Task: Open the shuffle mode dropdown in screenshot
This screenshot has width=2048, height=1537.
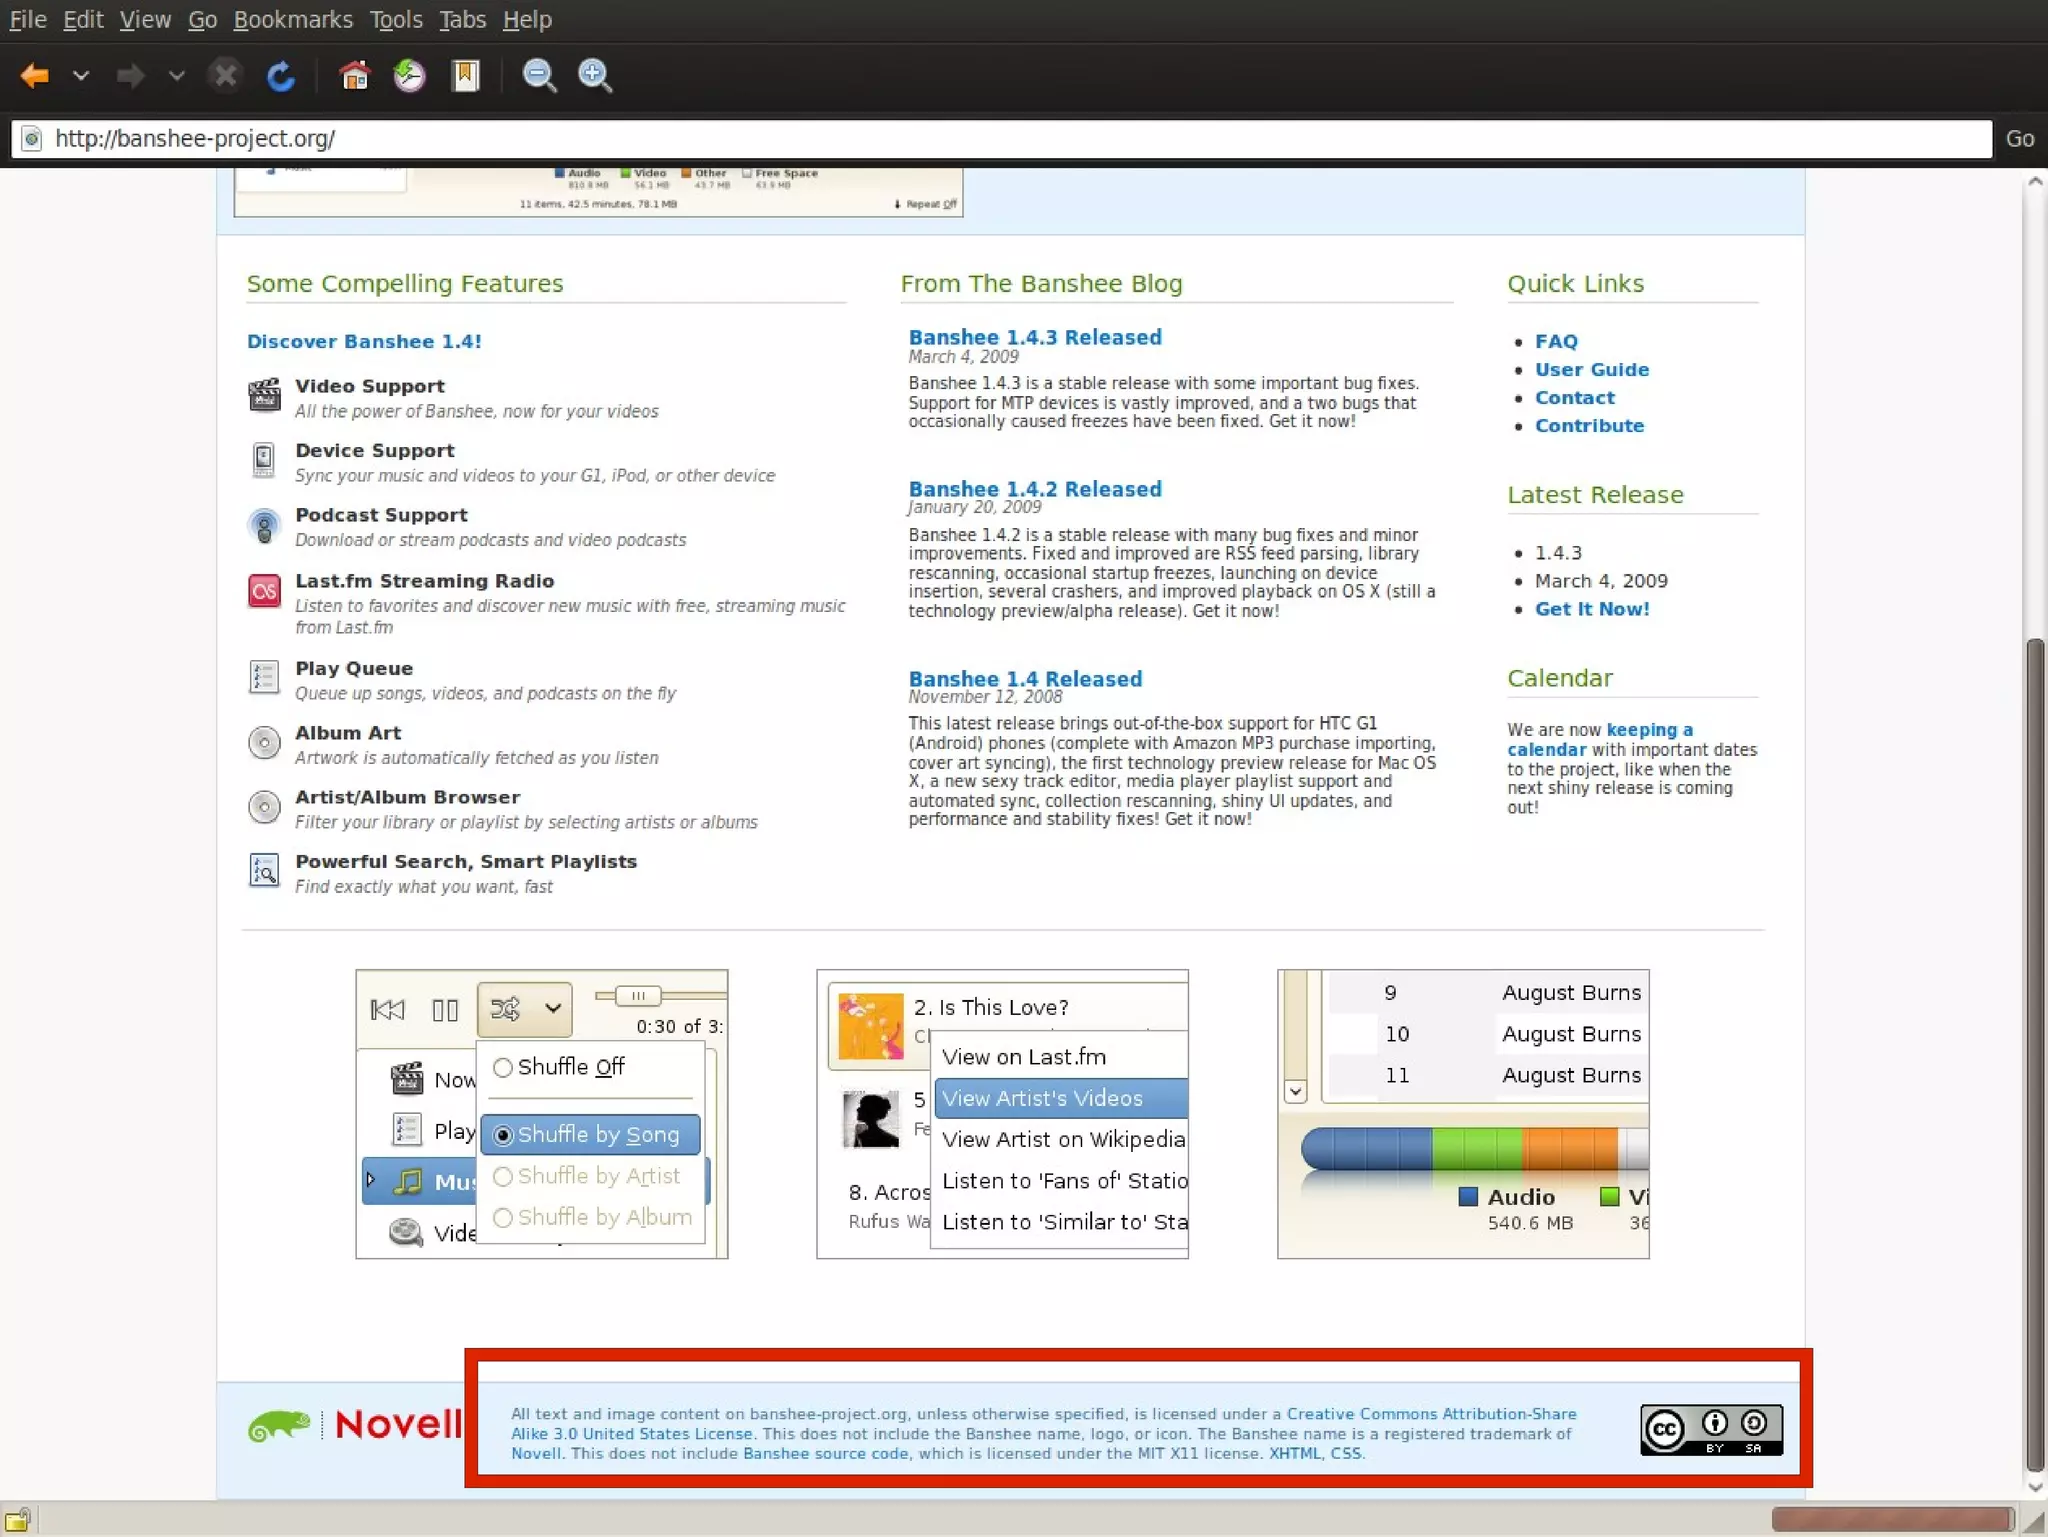Action: [552, 1009]
